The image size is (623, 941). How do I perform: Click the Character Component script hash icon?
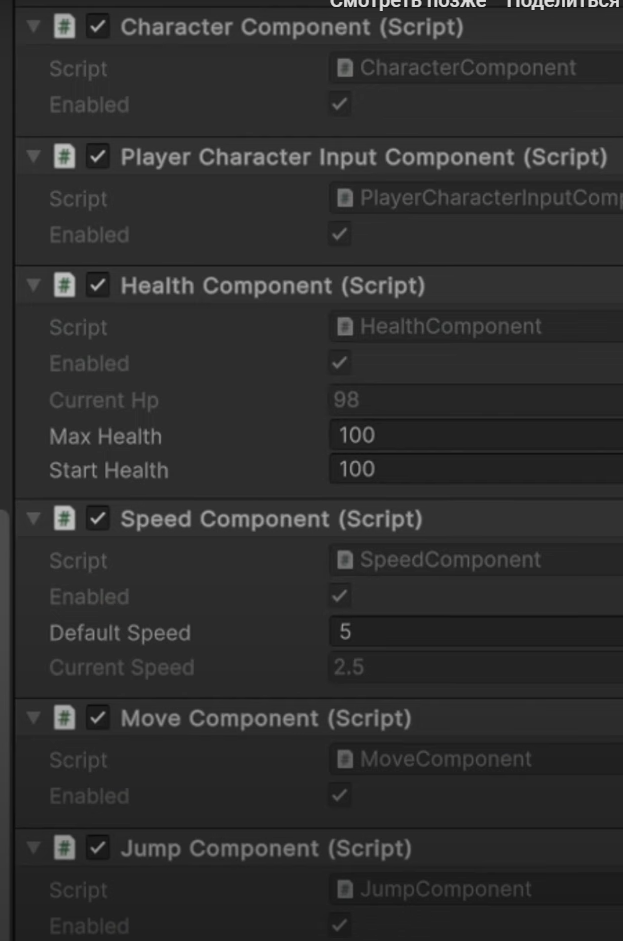(x=65, y=27)
